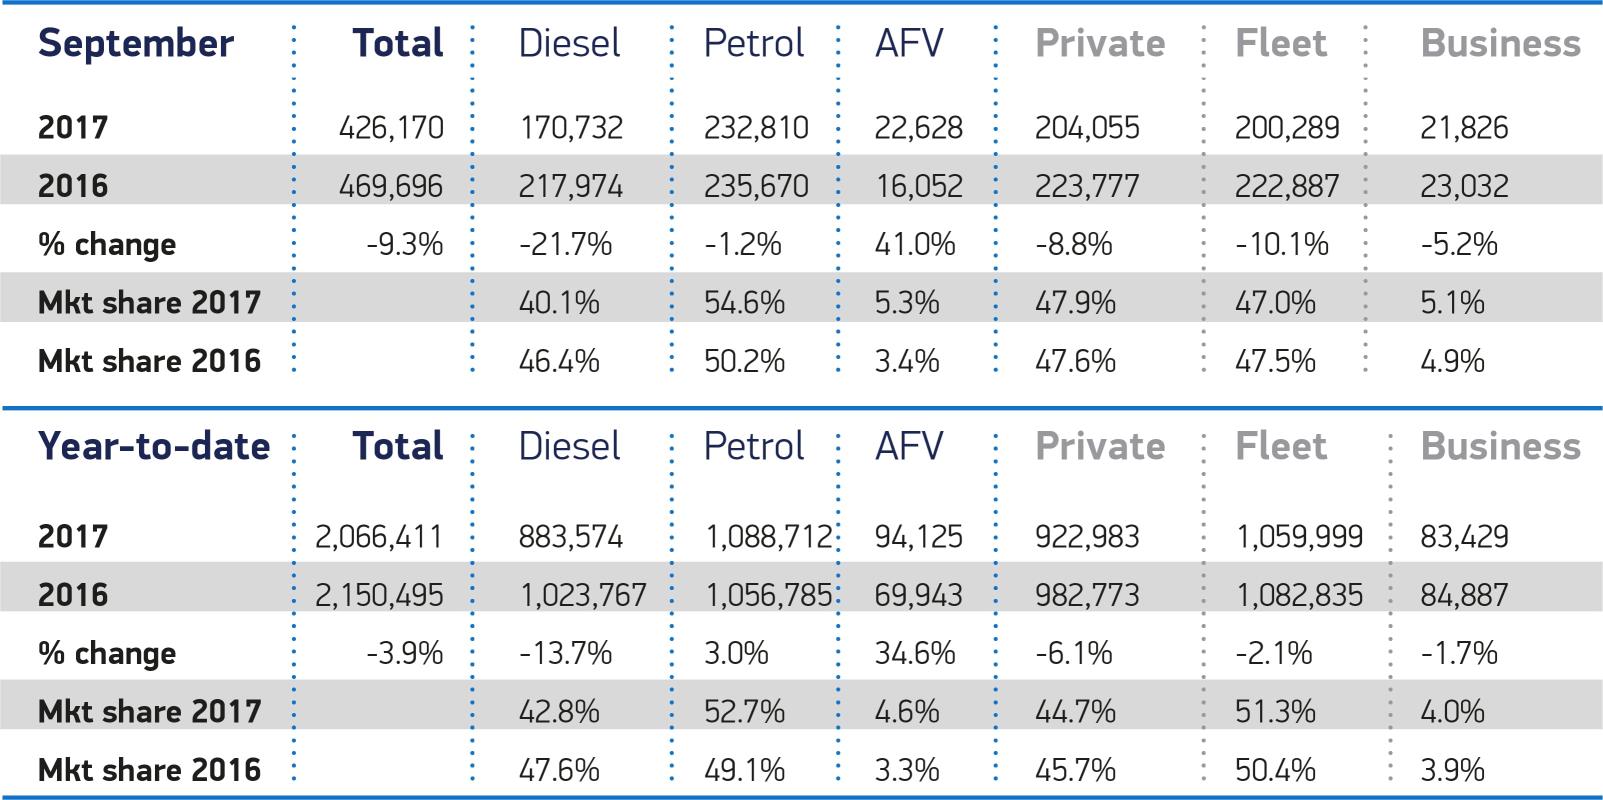Select the 1,088,712 petrol figure

(768, 537)
